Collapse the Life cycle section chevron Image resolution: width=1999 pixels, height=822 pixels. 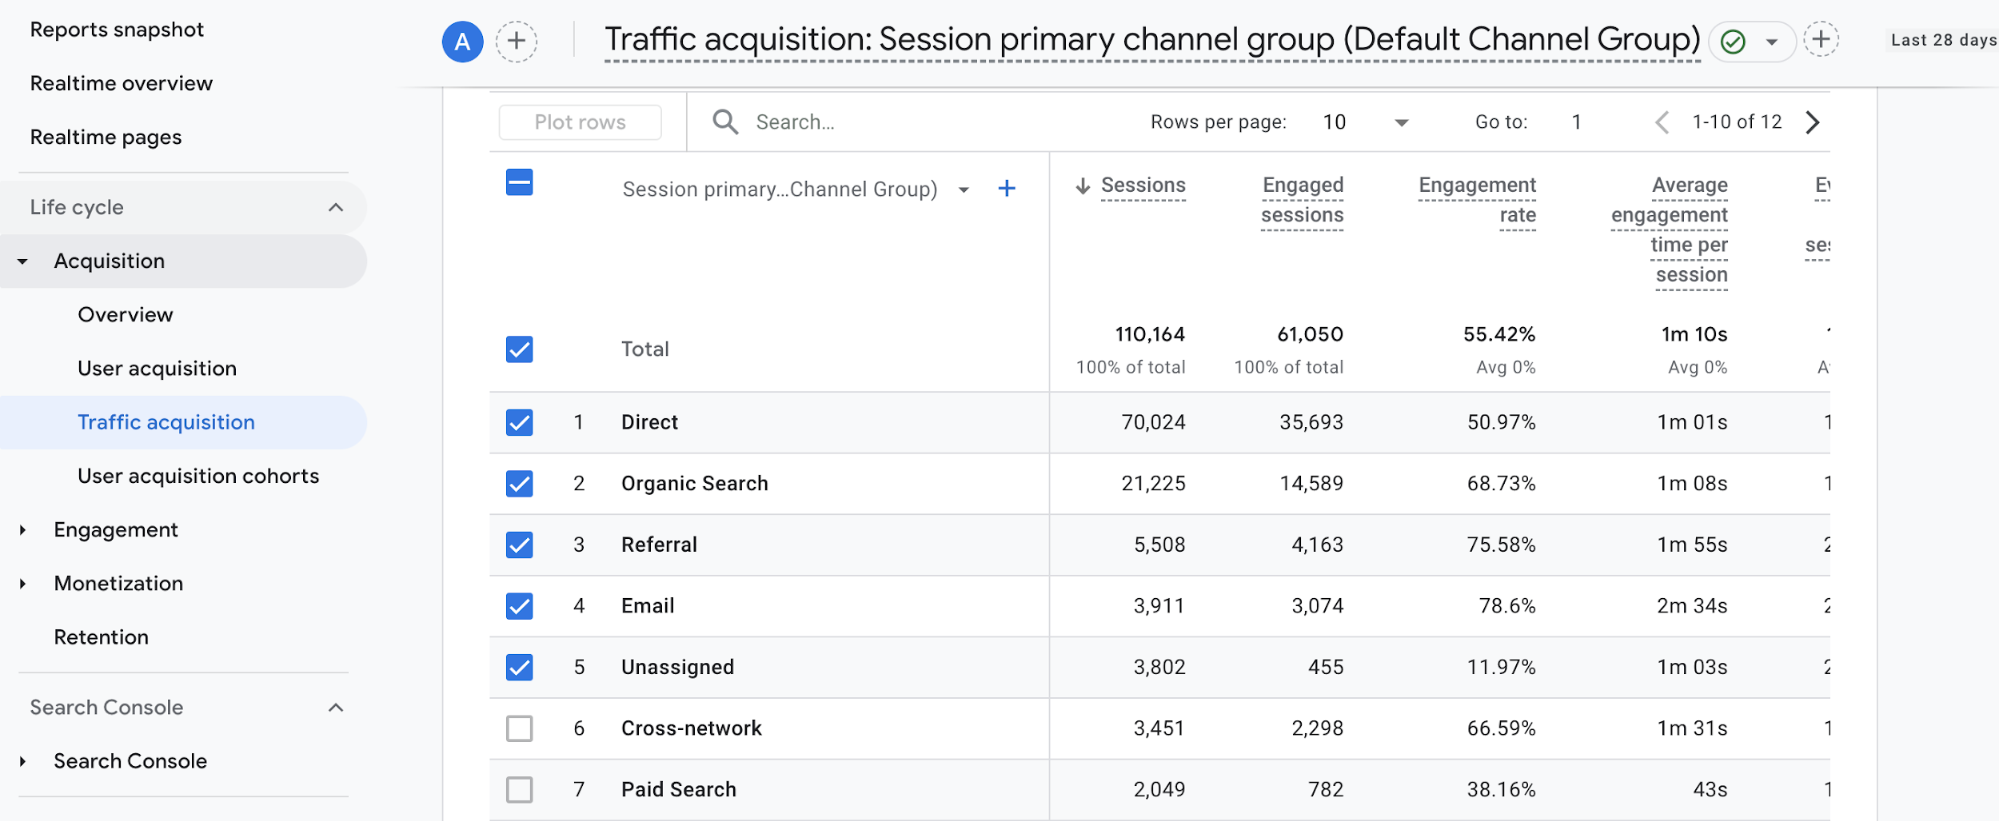point(336,207)
